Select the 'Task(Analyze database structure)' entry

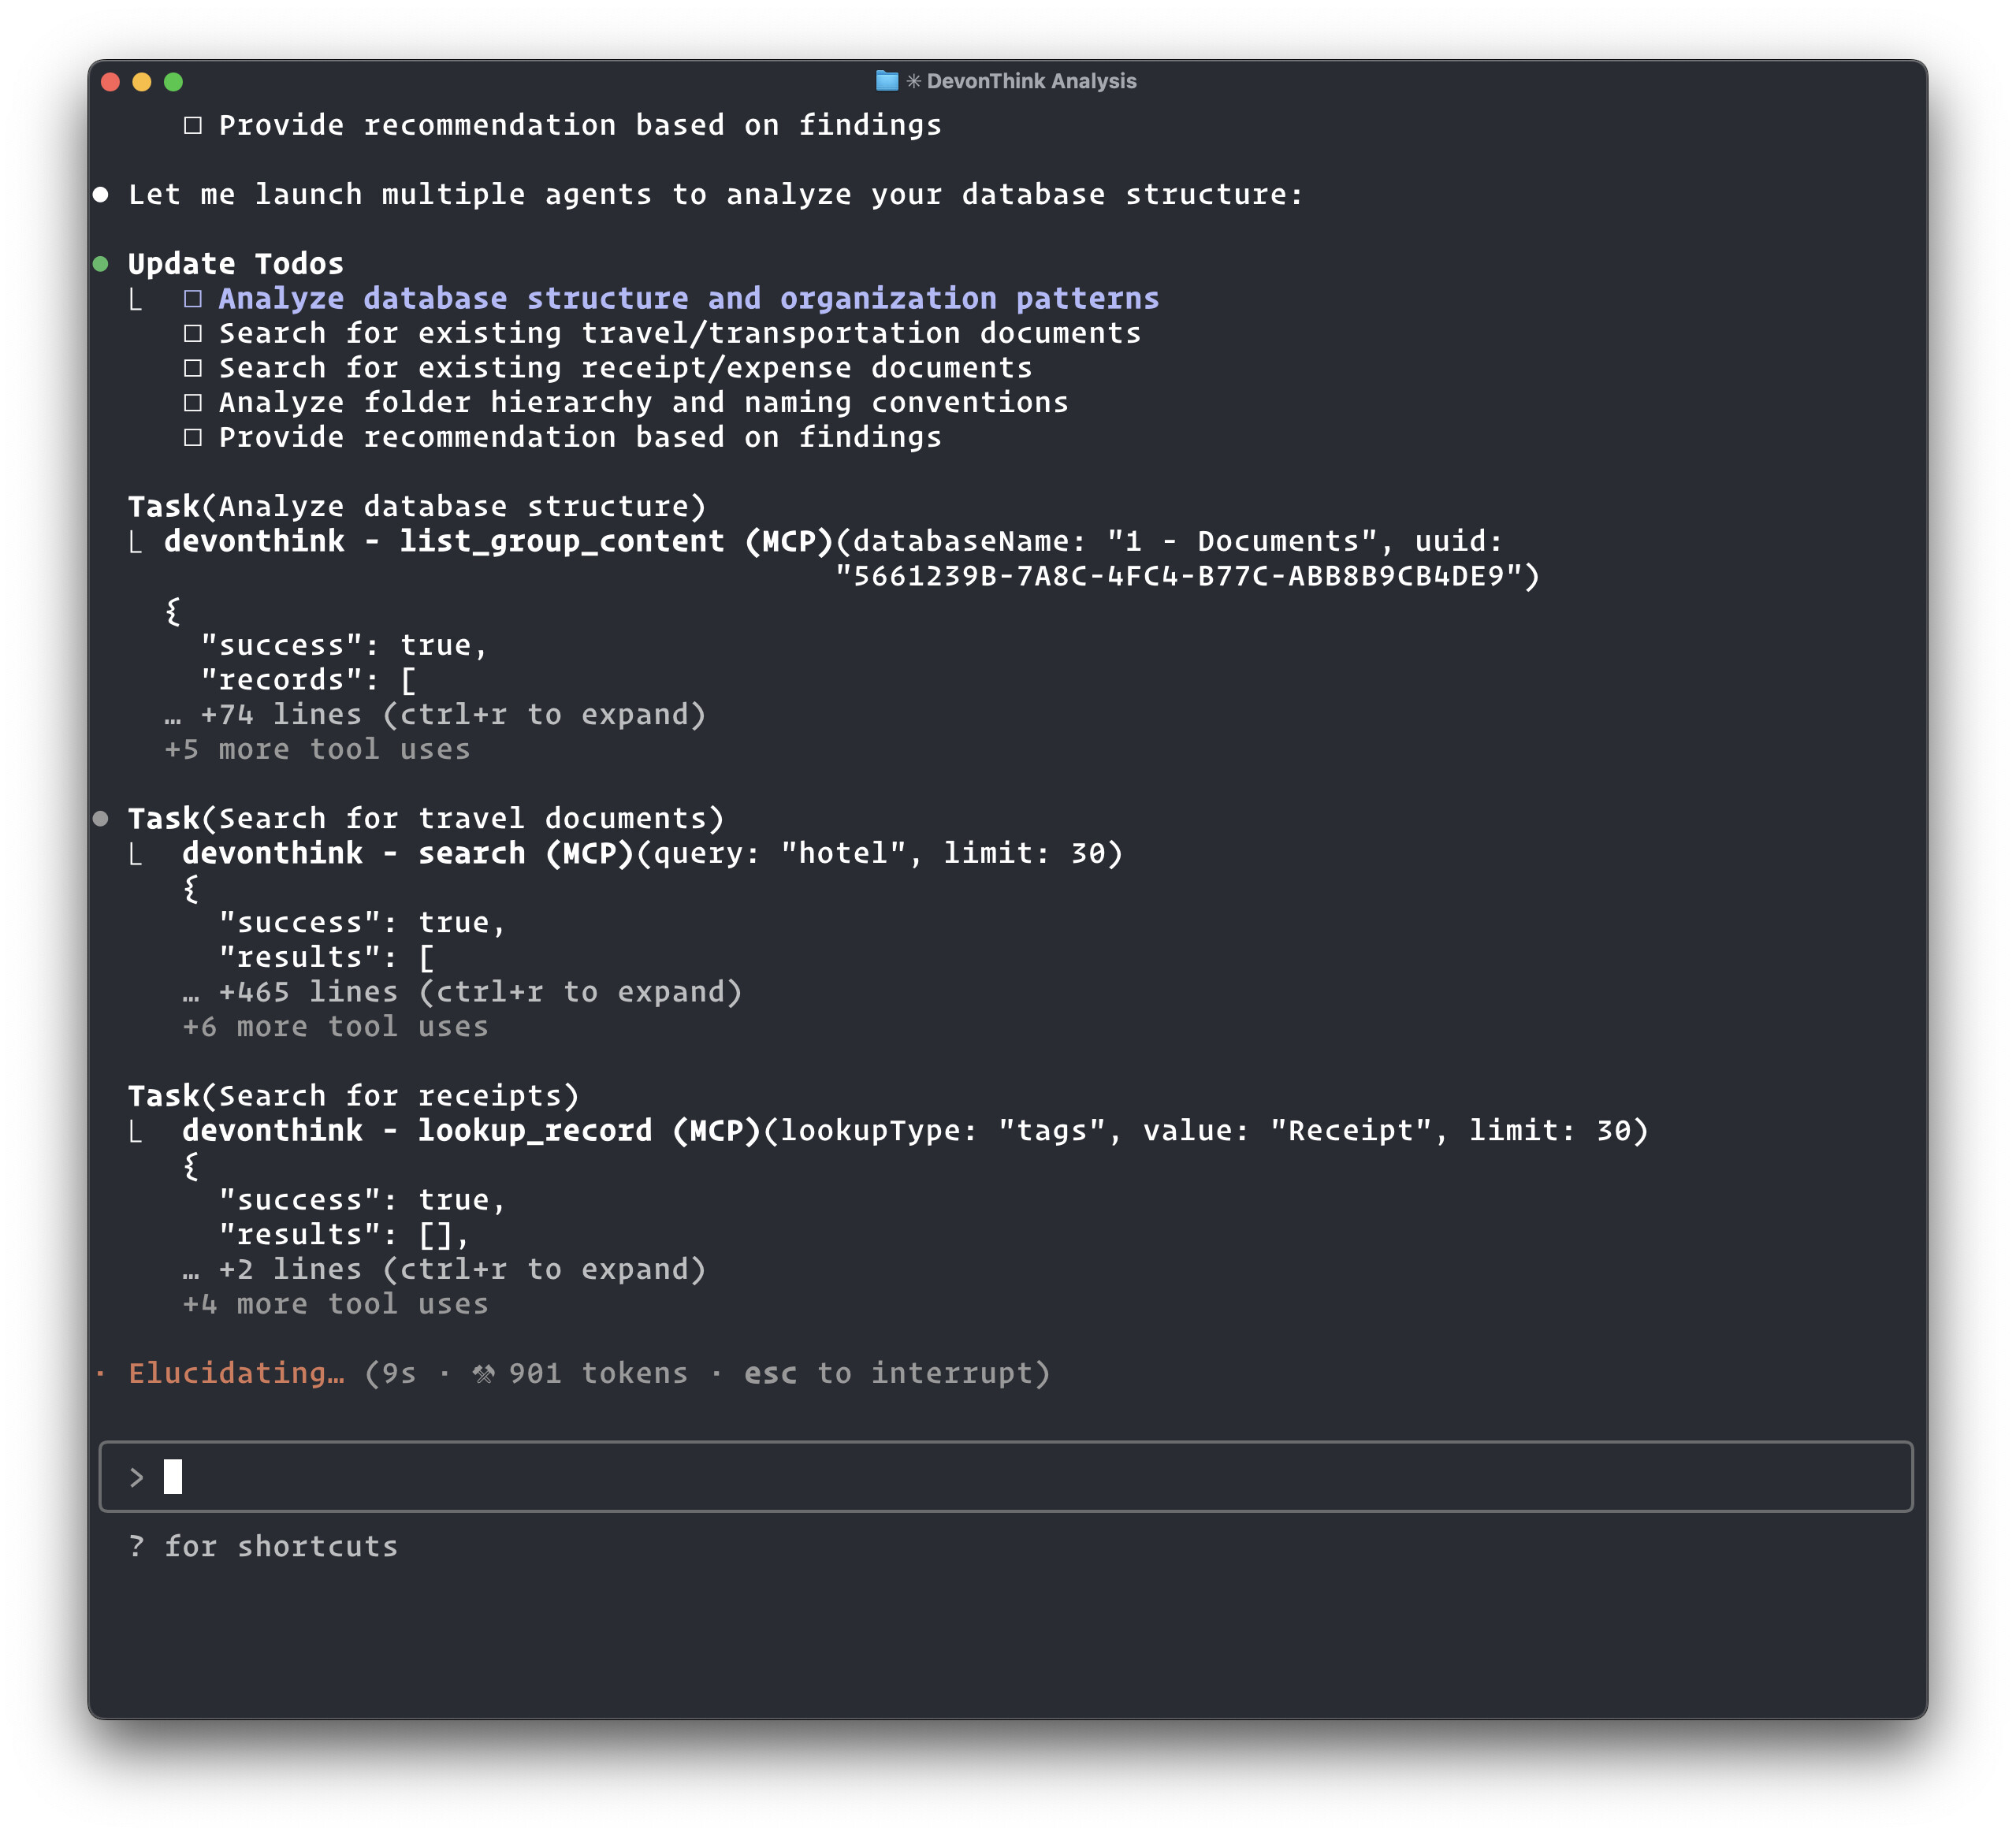417,507
